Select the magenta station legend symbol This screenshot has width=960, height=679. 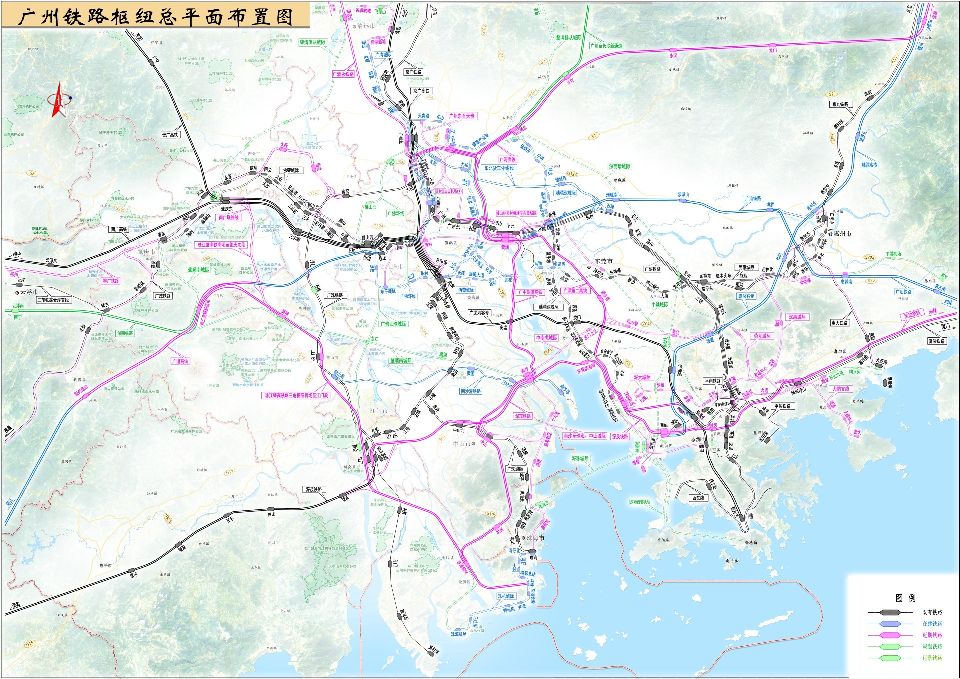pyautogui.click(x=890, y=635)
